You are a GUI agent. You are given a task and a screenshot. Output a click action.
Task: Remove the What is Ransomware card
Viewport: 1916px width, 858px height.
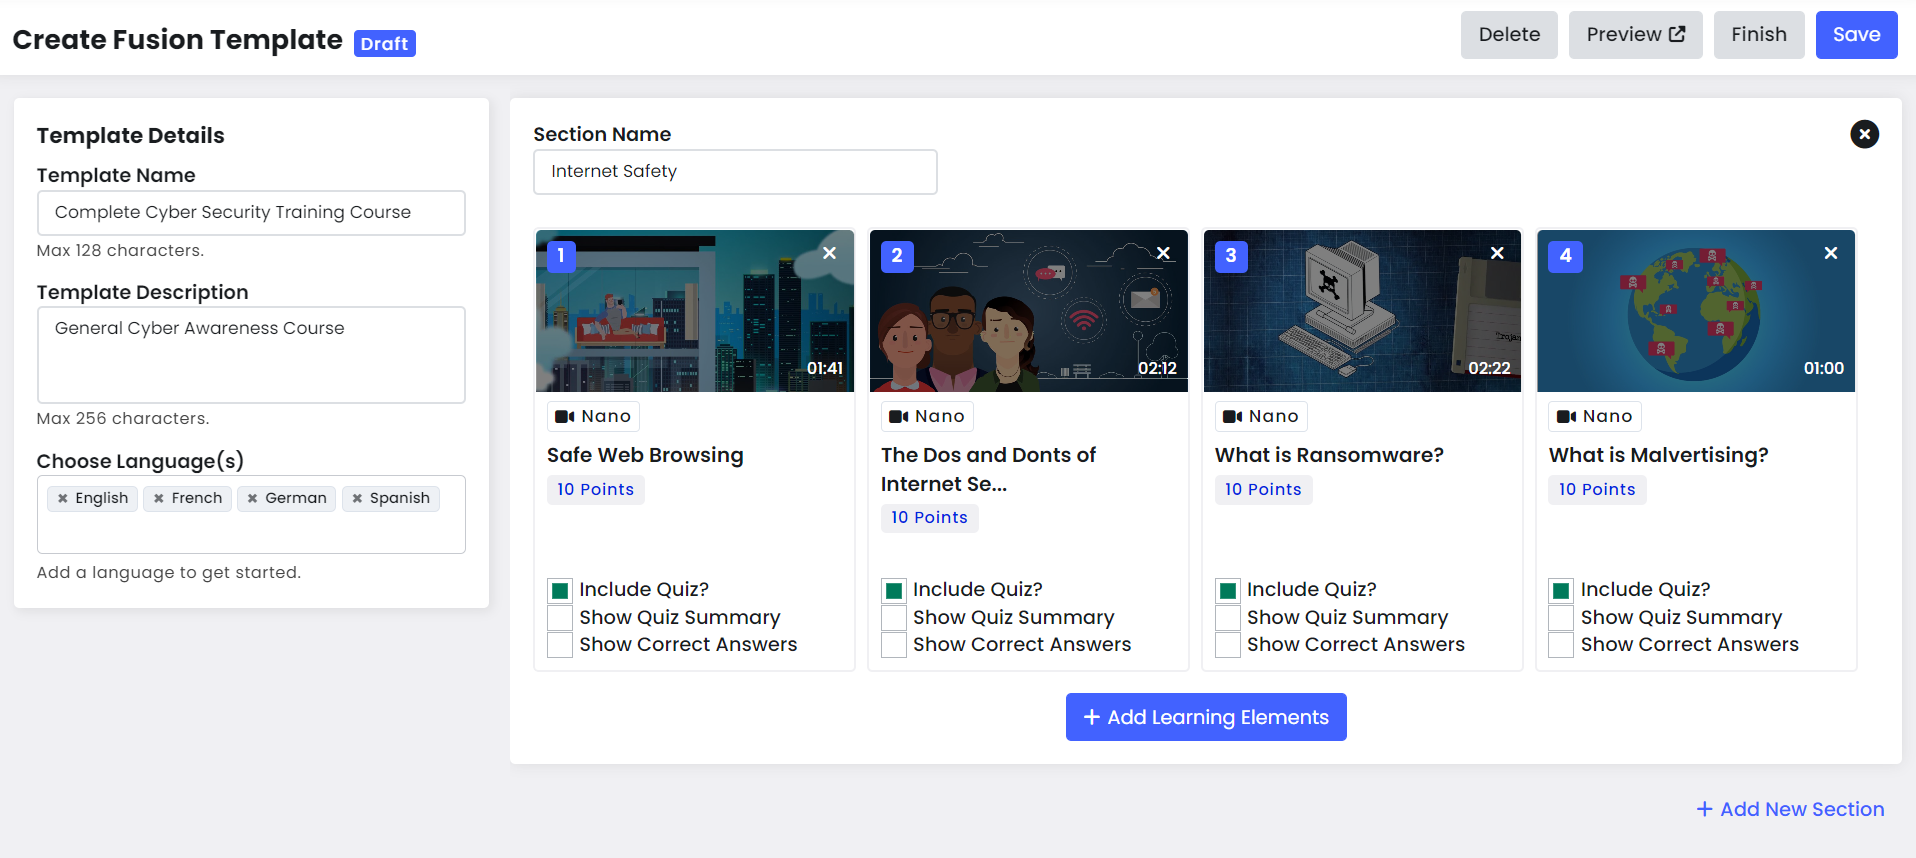click(1497, 253)
